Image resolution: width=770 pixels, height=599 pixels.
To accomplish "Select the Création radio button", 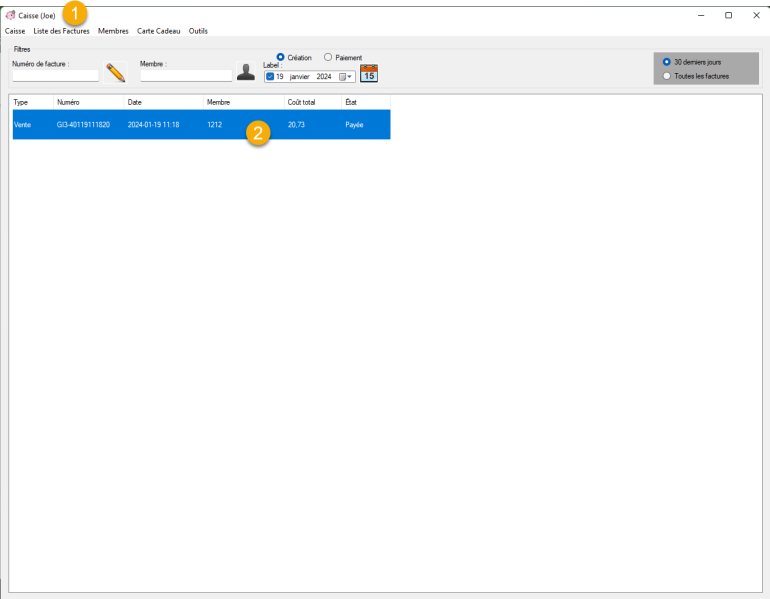I will (x=280, y=57).
